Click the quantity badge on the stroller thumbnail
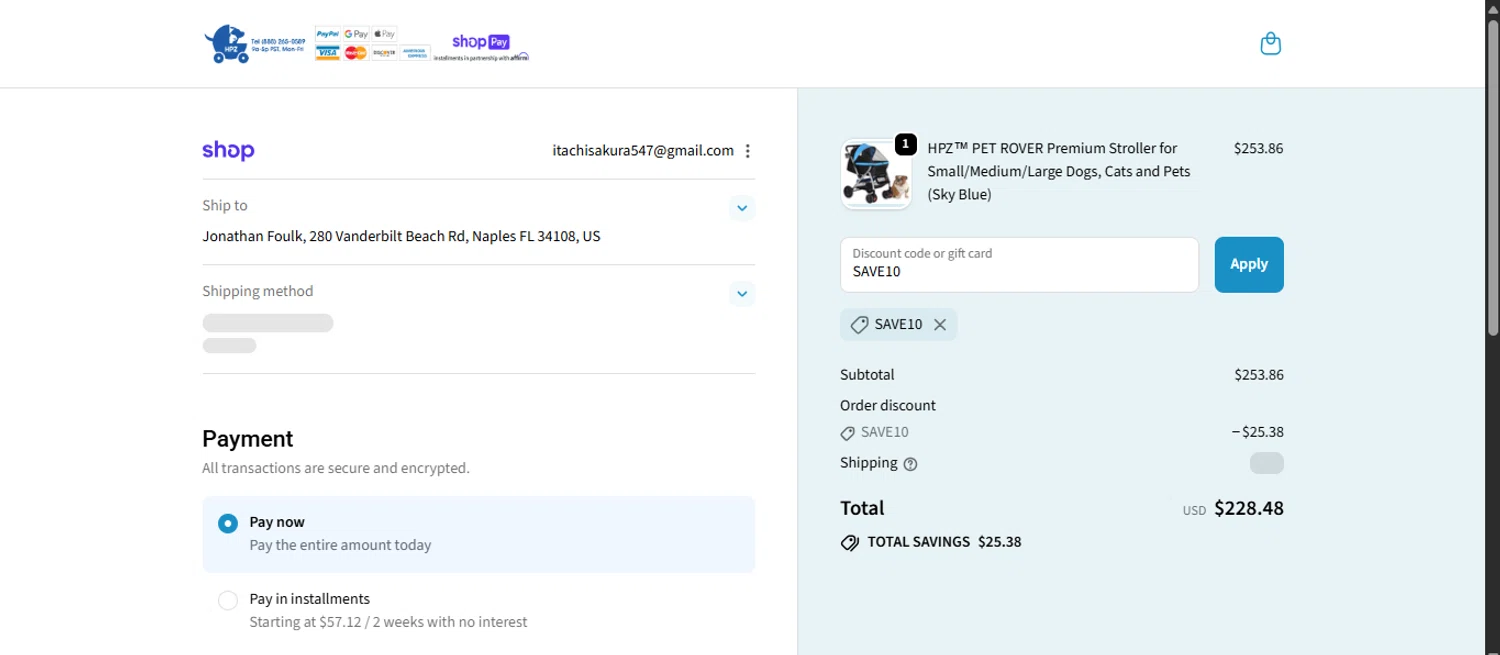Viewport: 1500px width, 655px height. [905, 145]
